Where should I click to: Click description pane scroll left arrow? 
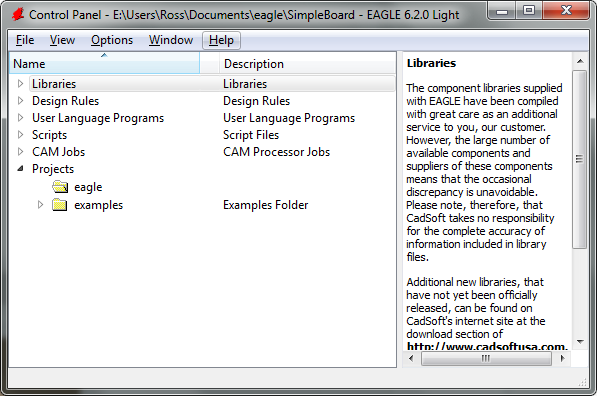click(411, 358)
